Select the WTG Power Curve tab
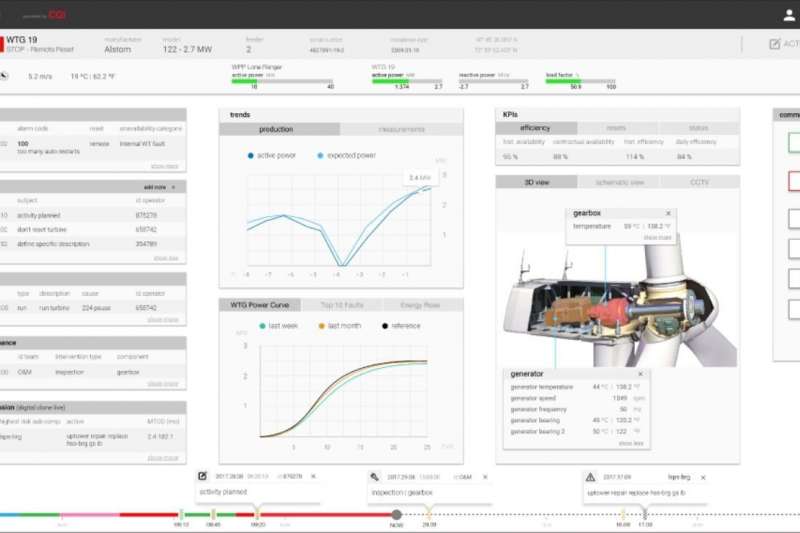Screen dimensions: 800x533 click(x=260, y=305)
